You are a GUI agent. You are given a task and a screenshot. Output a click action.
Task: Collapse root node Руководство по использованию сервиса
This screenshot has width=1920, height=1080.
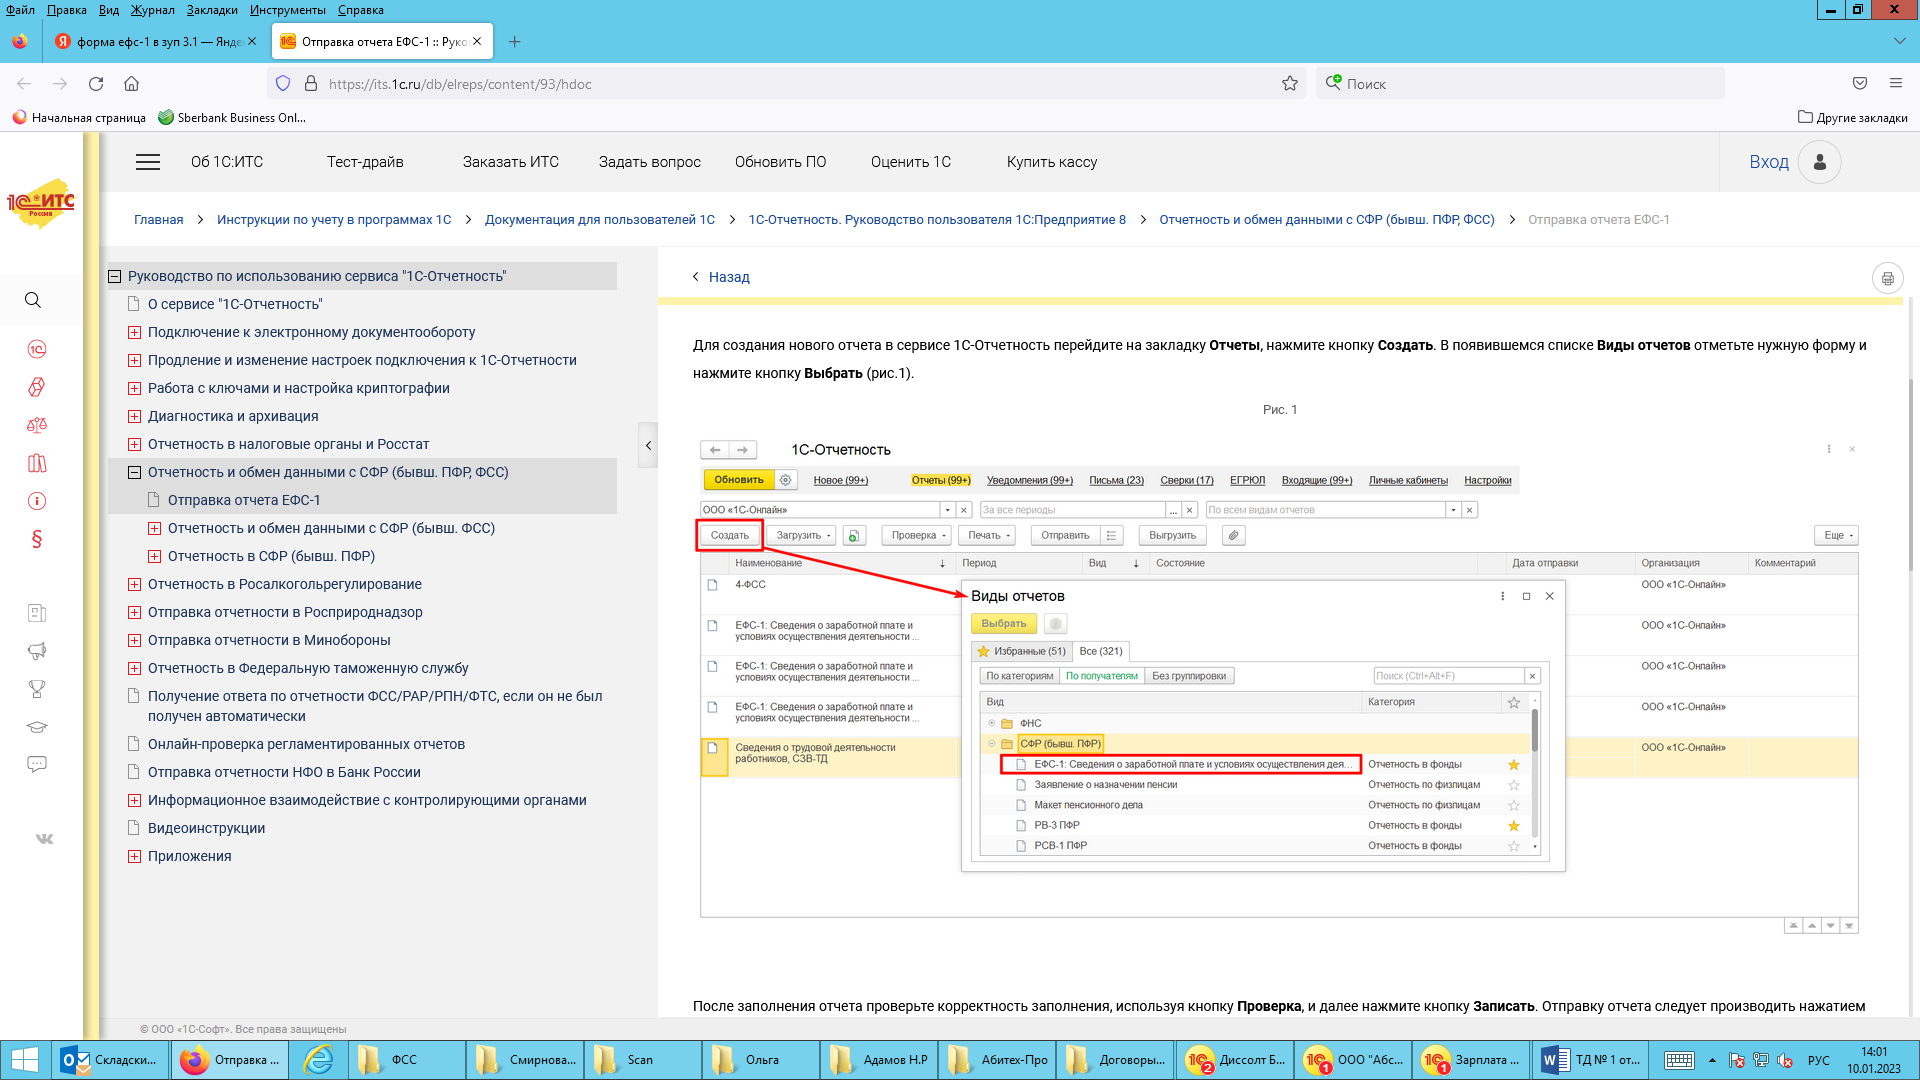click(115, 276)
